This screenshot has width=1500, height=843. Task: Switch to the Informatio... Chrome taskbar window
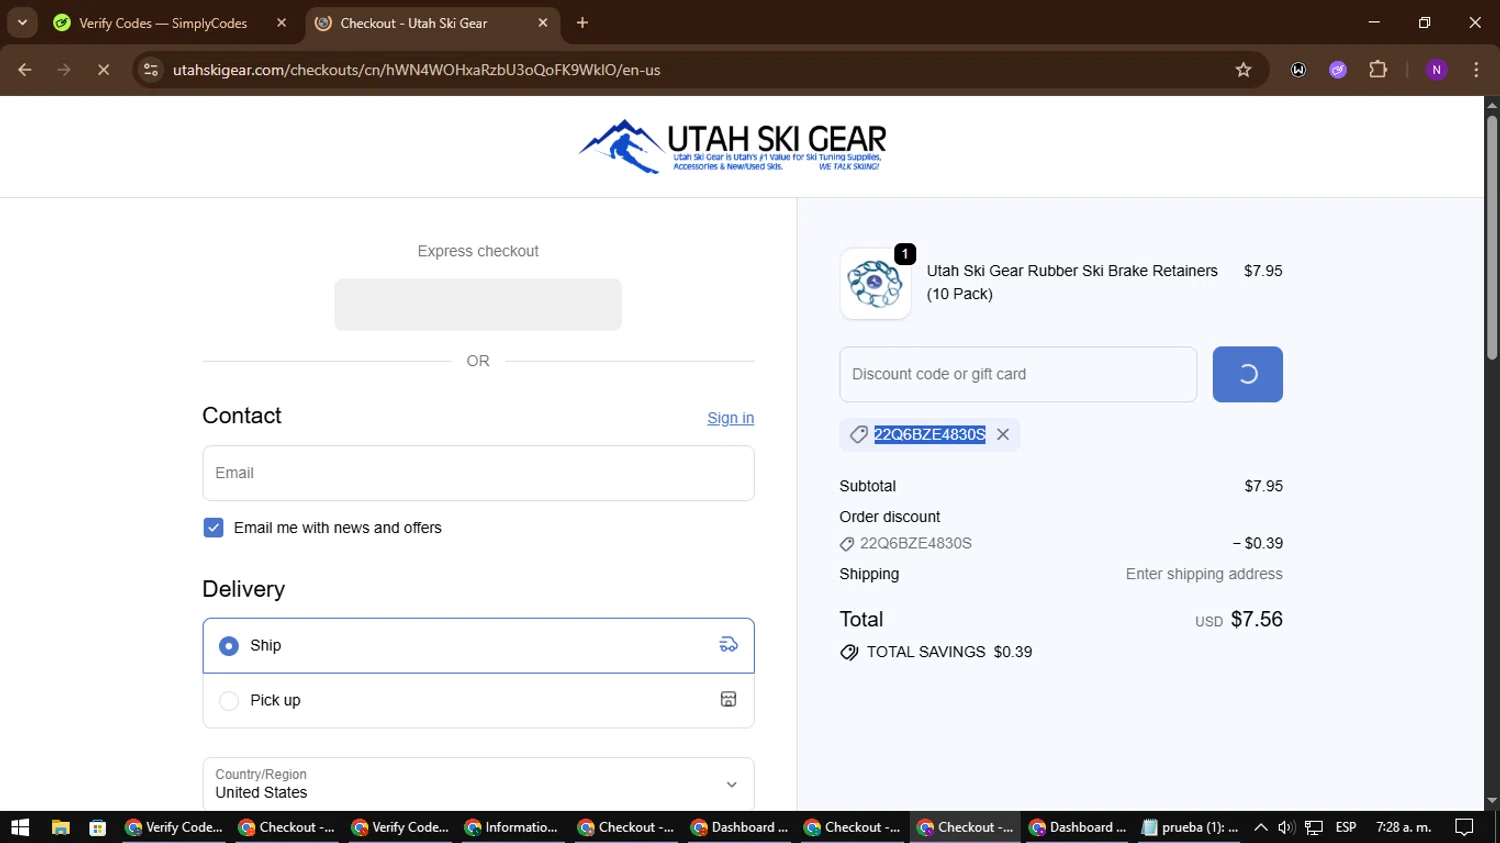pyautogui.click(x=512, y=827)
